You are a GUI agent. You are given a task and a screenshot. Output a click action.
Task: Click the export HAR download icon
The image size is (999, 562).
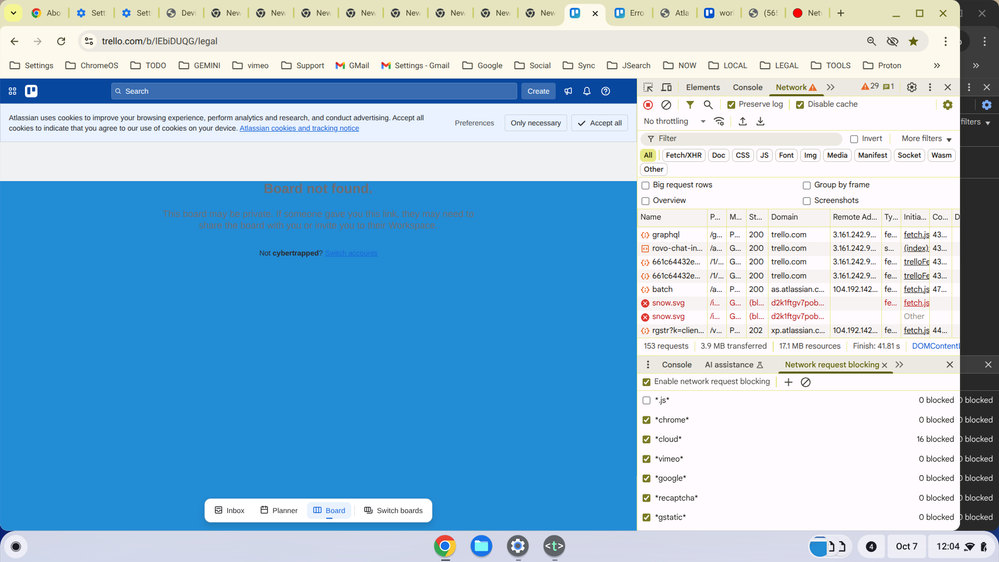pos(760,121)
